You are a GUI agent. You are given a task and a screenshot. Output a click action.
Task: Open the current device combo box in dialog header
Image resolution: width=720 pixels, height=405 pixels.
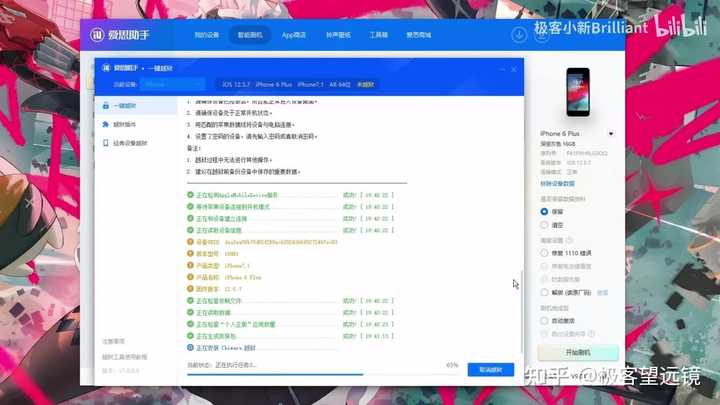[173, 84]
